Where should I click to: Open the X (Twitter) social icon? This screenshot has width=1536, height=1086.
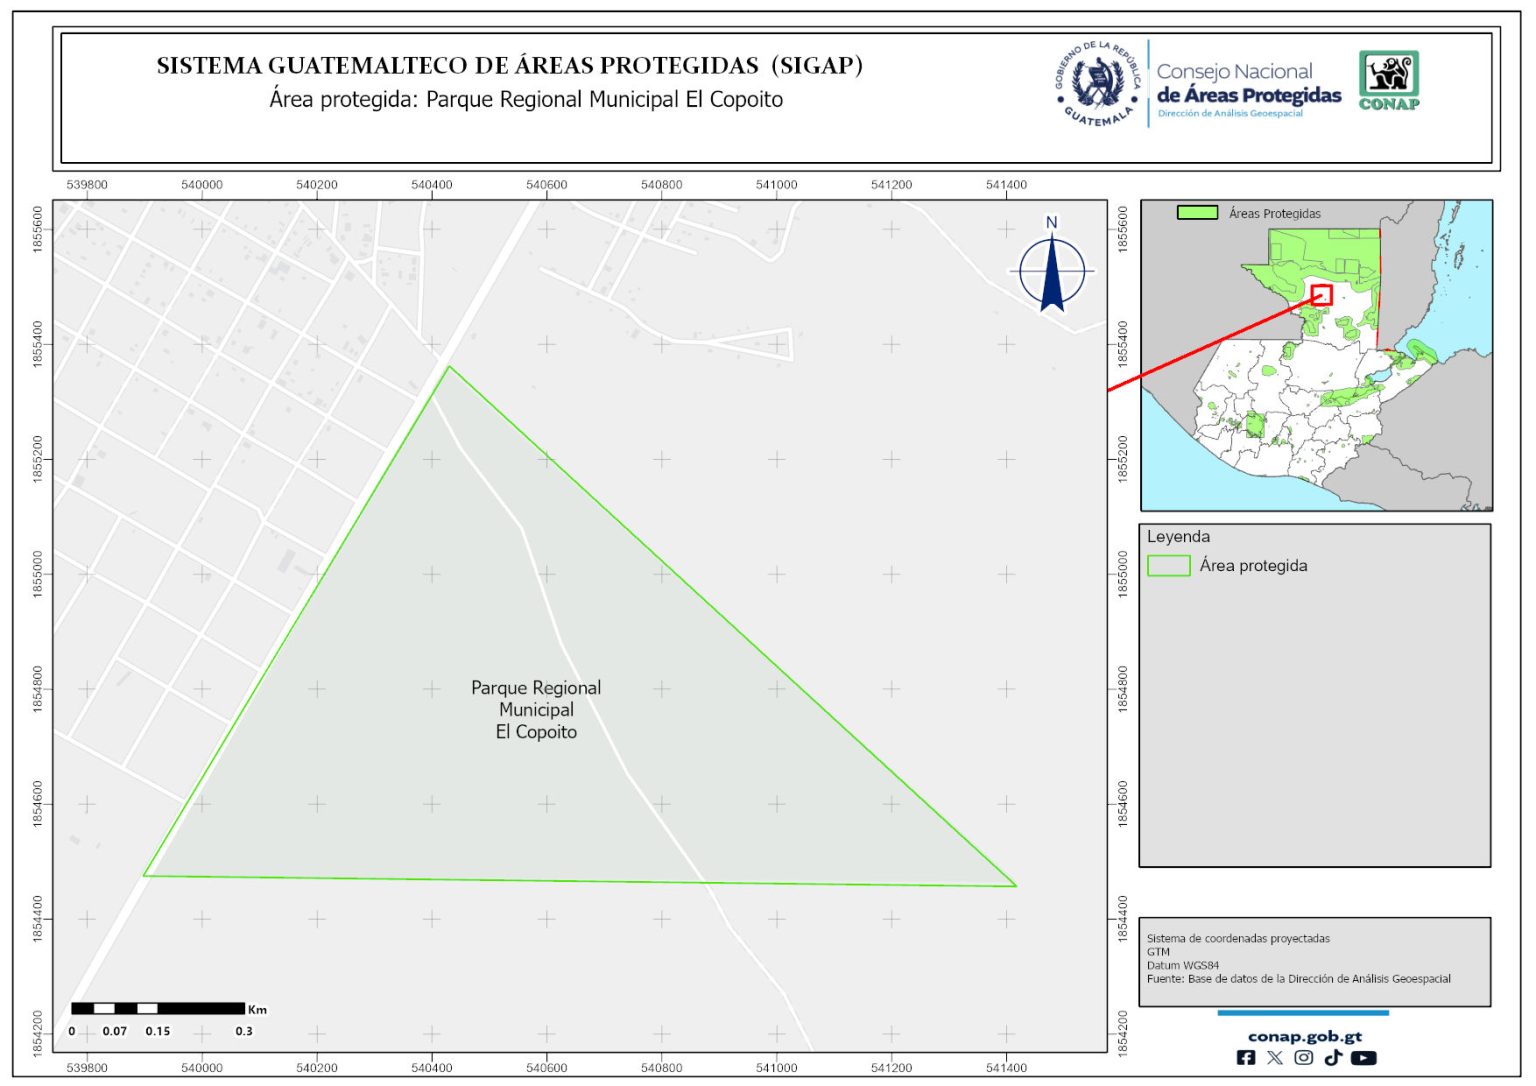coord(1275,1057)
